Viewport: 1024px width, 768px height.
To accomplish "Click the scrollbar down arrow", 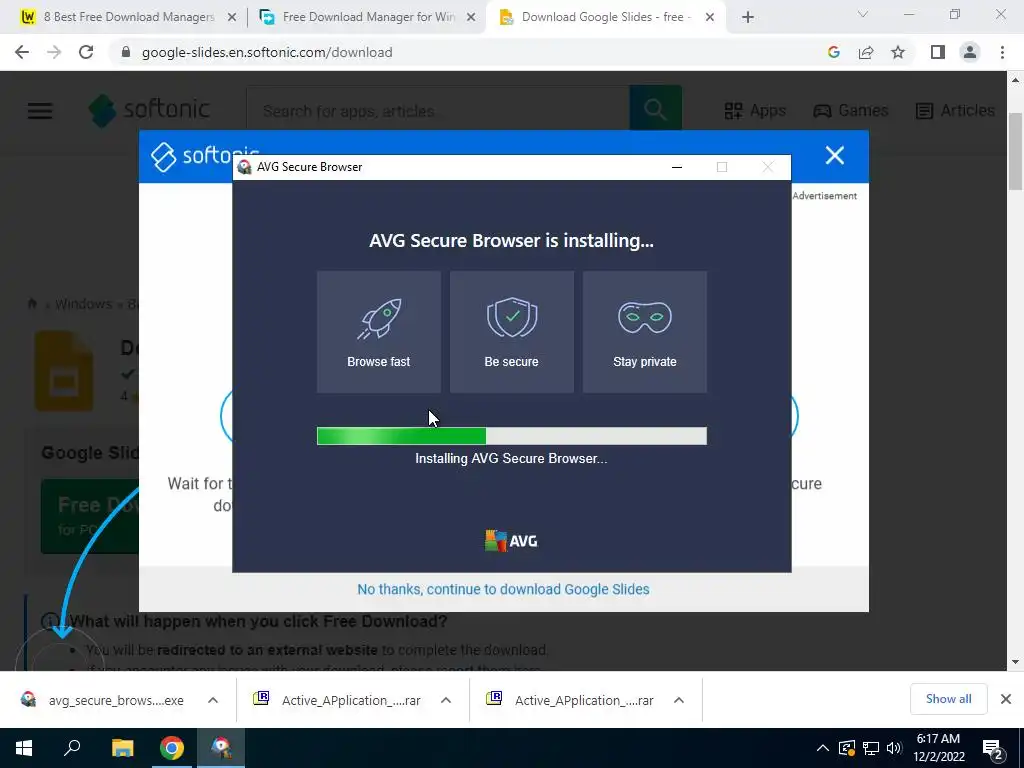I will (x=1016, y=662).
